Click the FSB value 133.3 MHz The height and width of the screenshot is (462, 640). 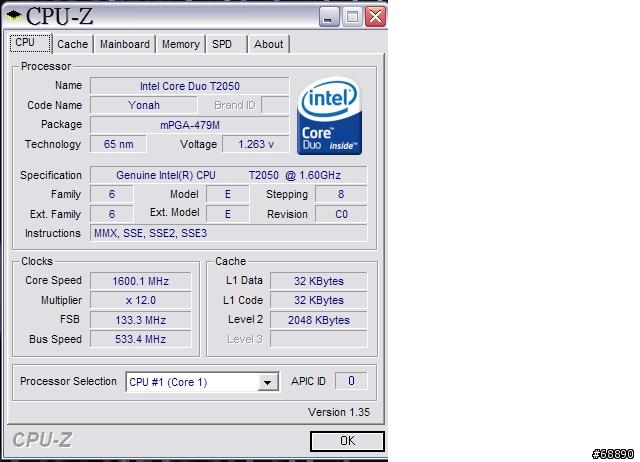140,320
